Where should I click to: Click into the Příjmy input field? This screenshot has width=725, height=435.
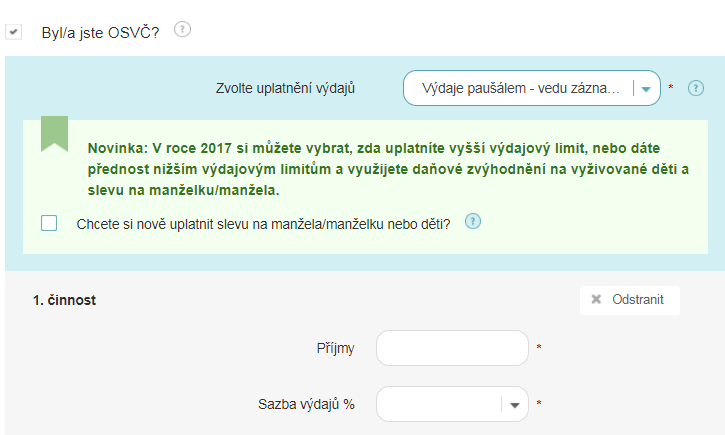click(x=451, y=348)
